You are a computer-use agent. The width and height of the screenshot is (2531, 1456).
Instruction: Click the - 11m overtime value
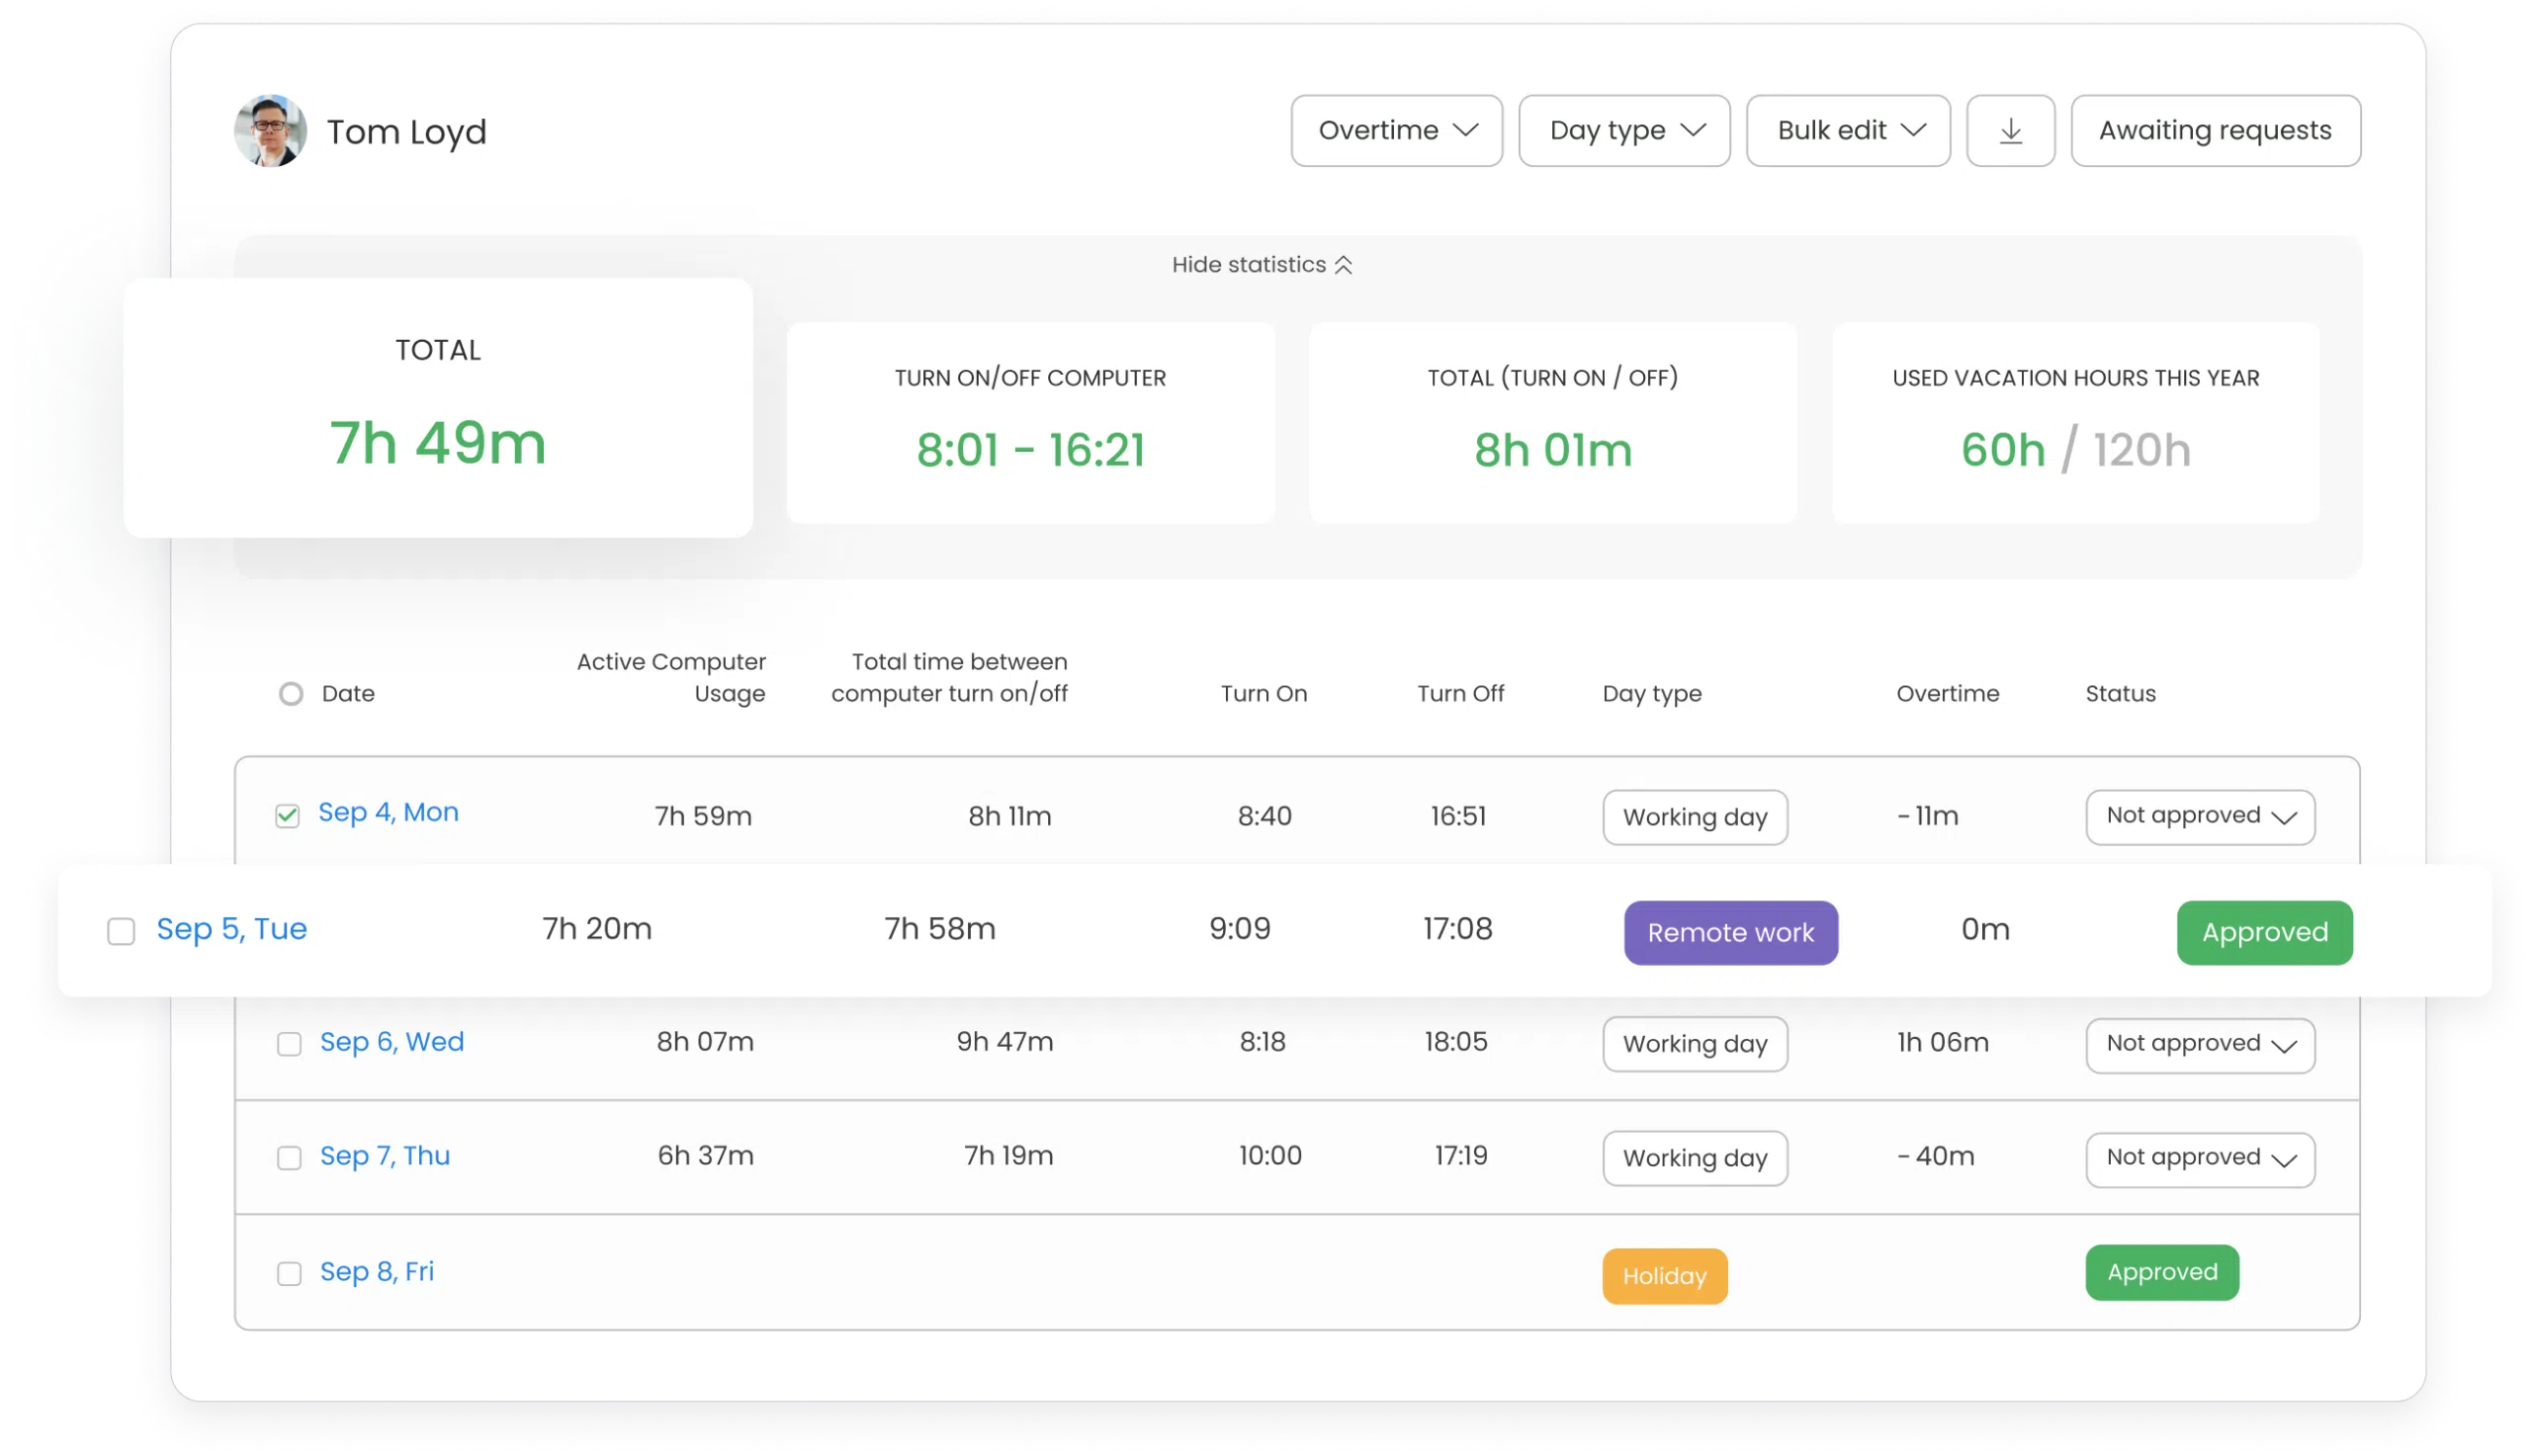coord(1927,816)
